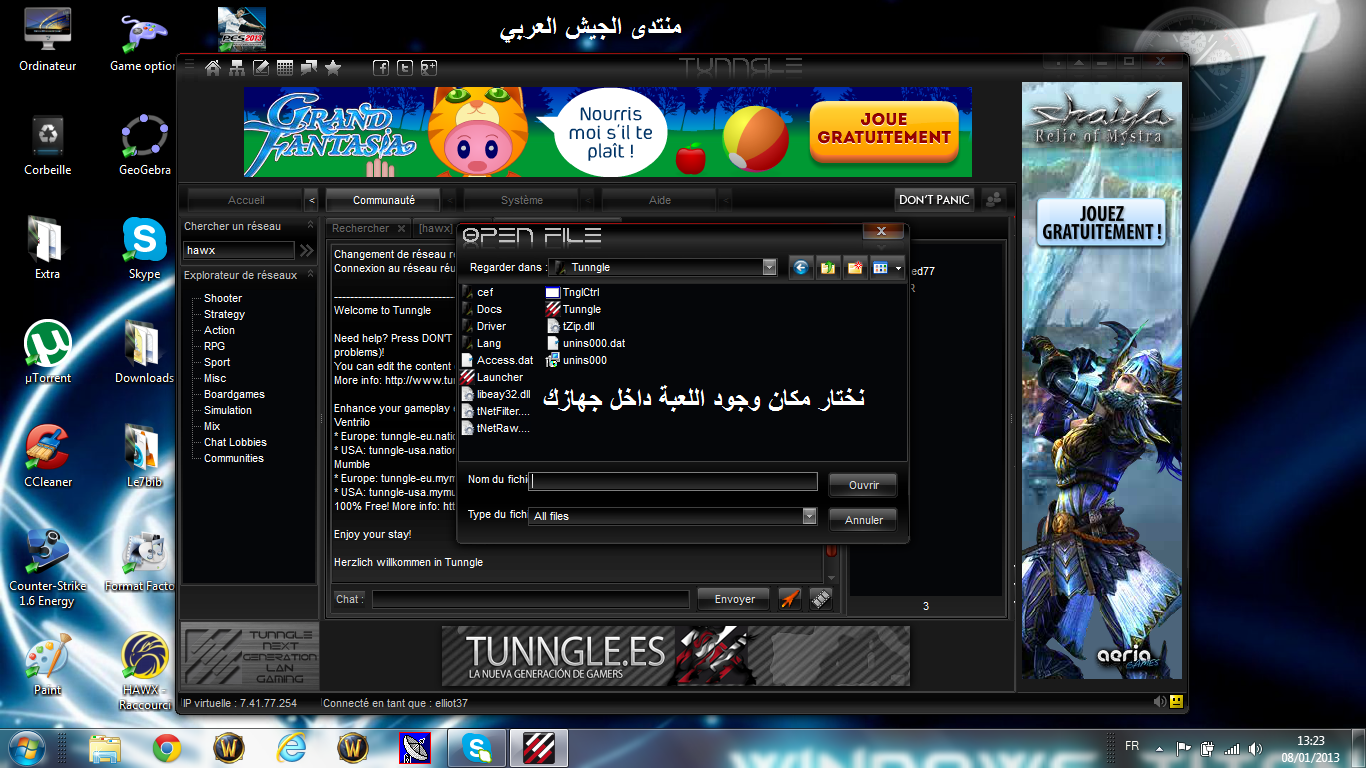Click the file name input field

(674, 482)
